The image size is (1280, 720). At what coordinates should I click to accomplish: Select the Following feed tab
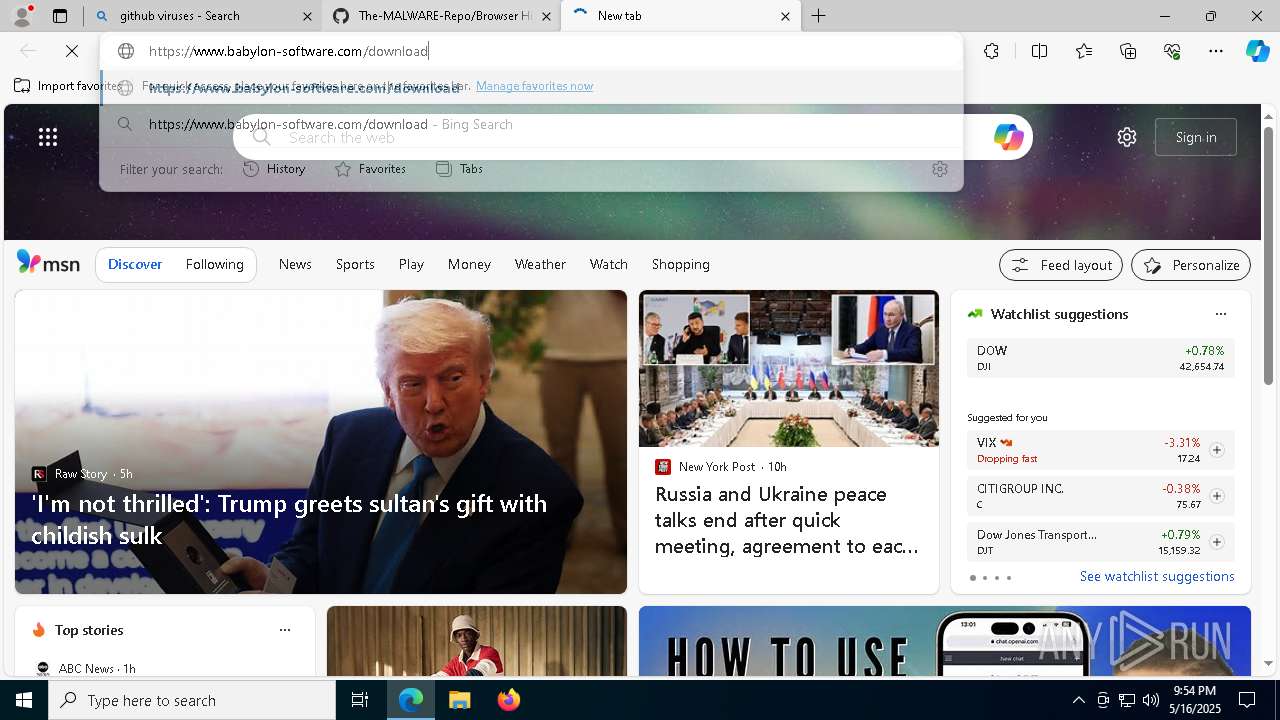(x=214, y=264)
